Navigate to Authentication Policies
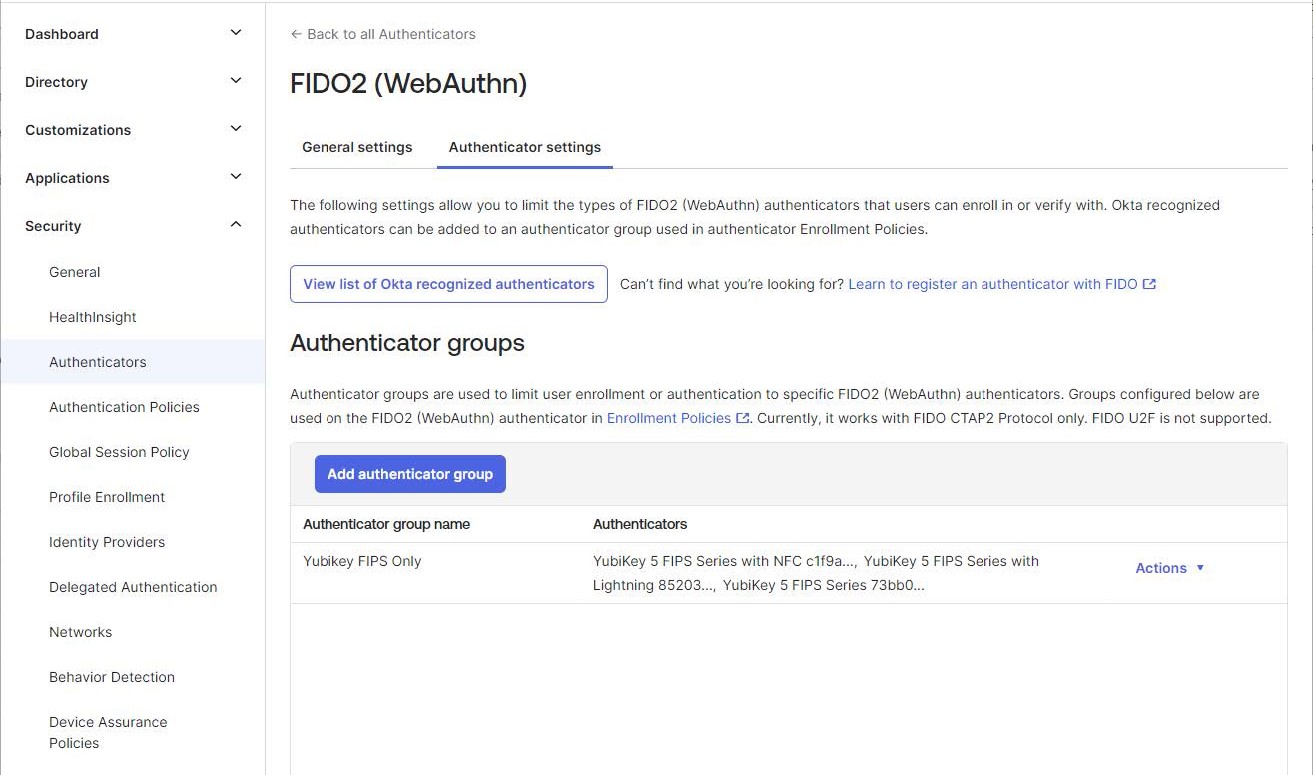 (x=124, y=407)
